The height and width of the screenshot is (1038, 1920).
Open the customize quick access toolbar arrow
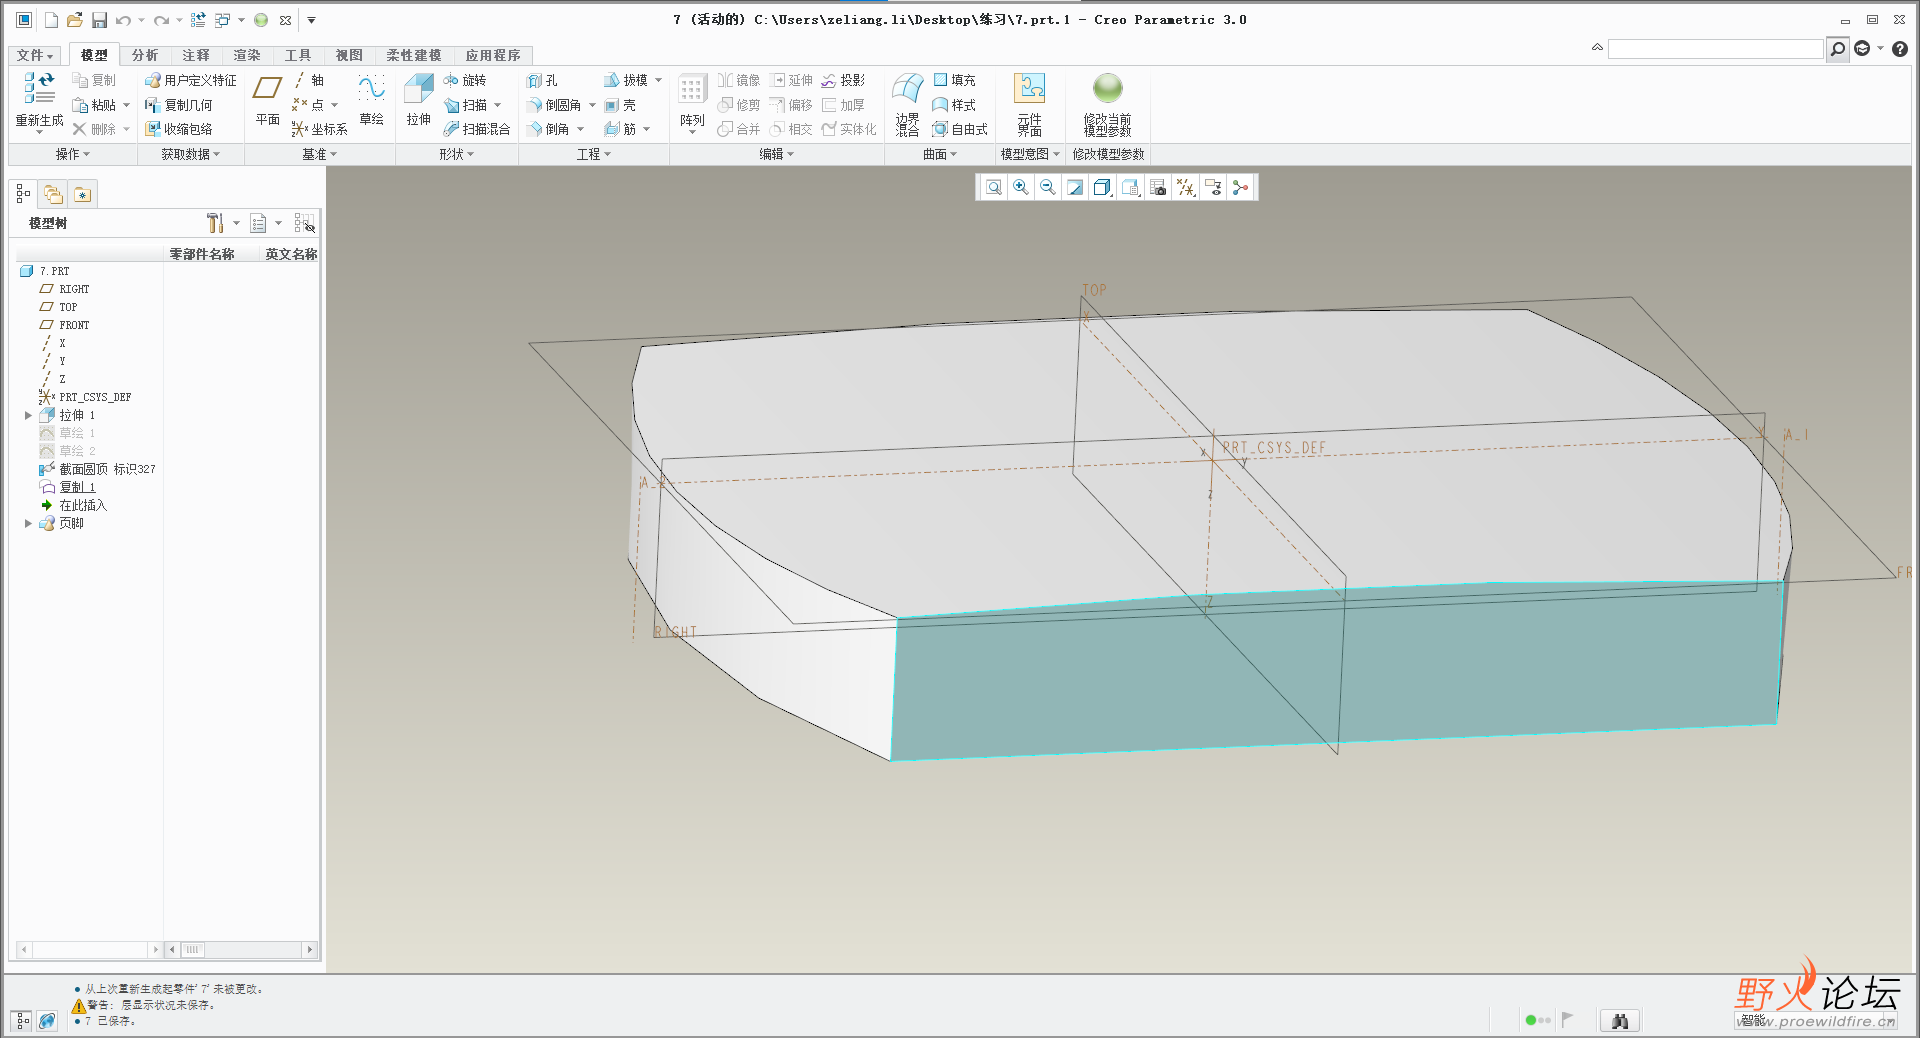tap(311, 20)
